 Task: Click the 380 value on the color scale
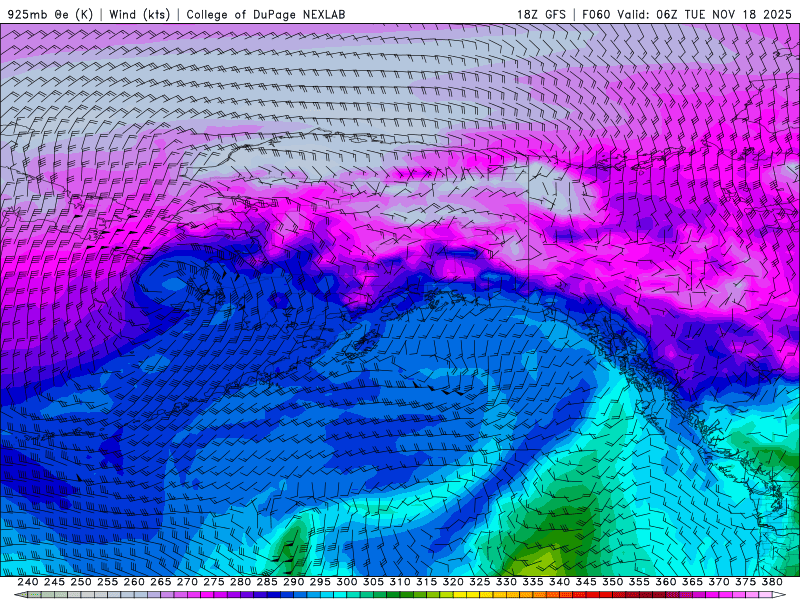point(771,582)
